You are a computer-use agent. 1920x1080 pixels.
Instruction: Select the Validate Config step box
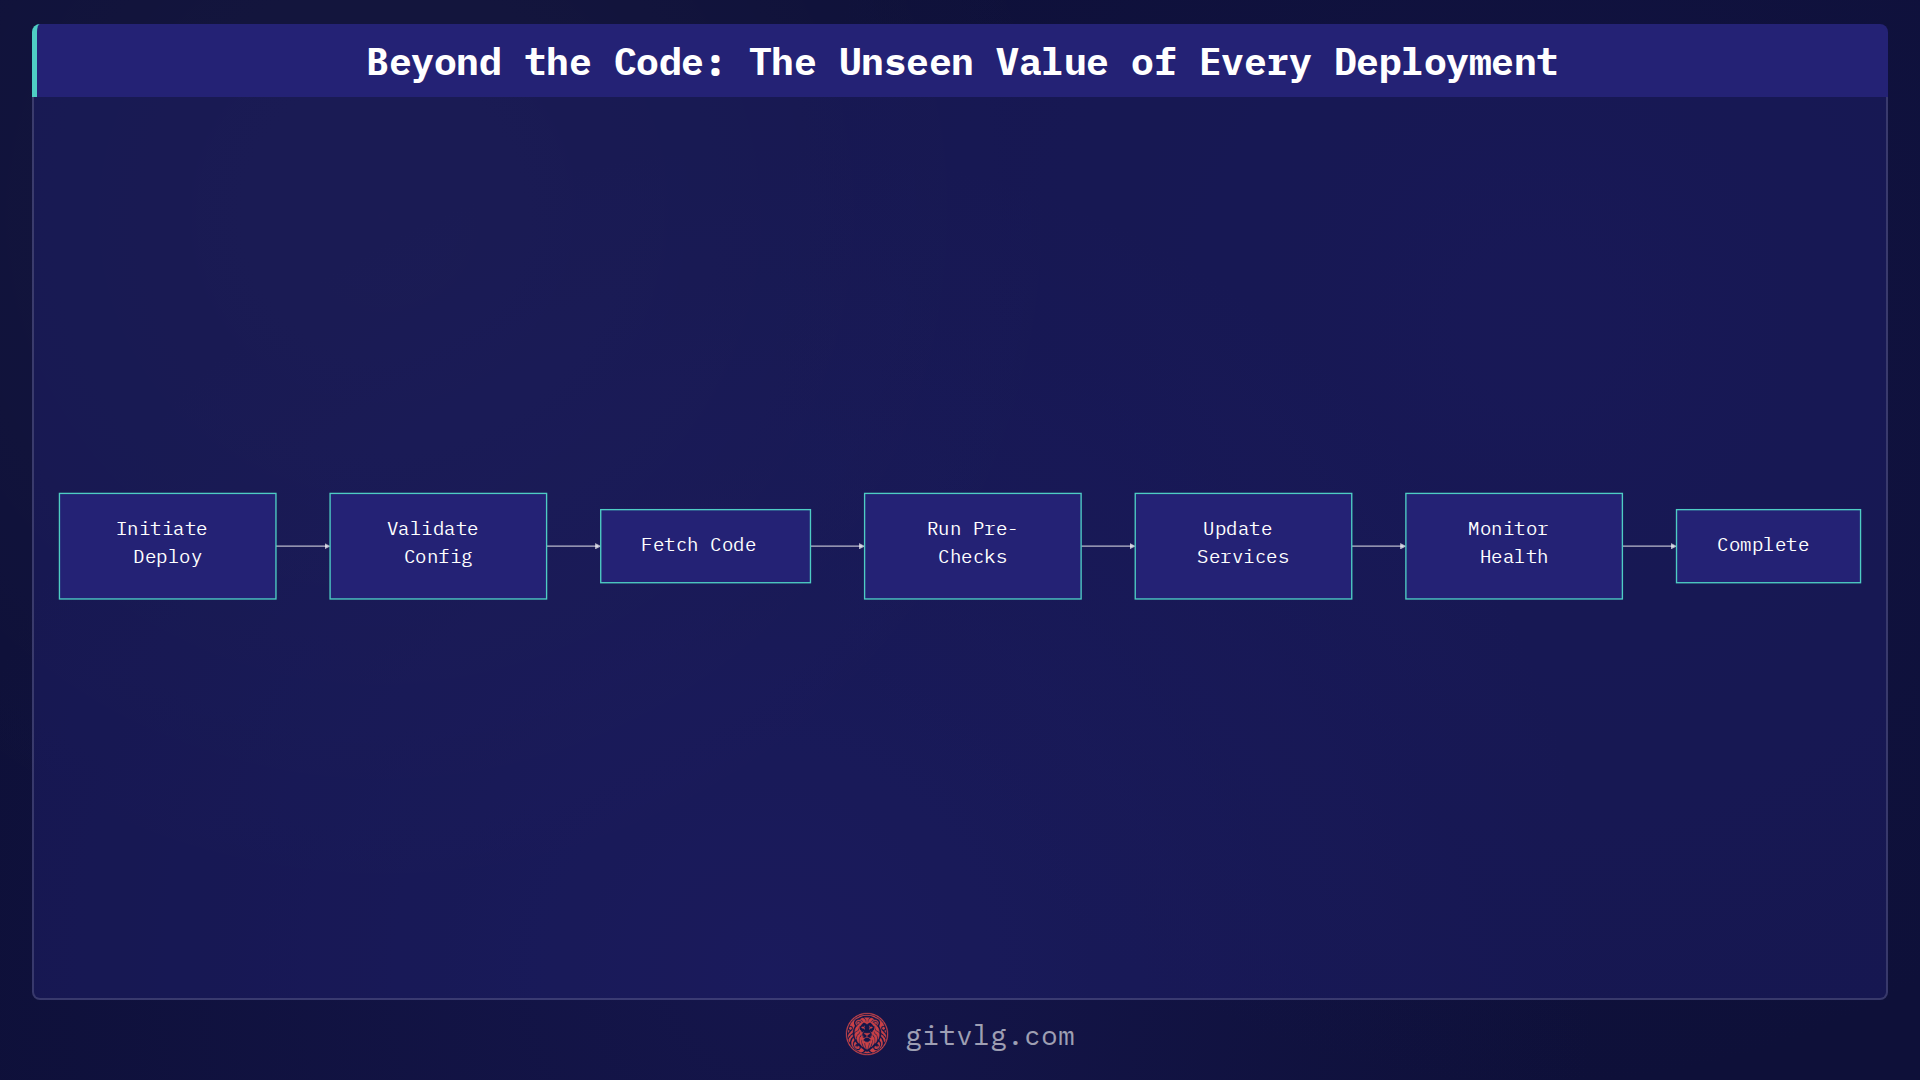(x=438, y=546)
